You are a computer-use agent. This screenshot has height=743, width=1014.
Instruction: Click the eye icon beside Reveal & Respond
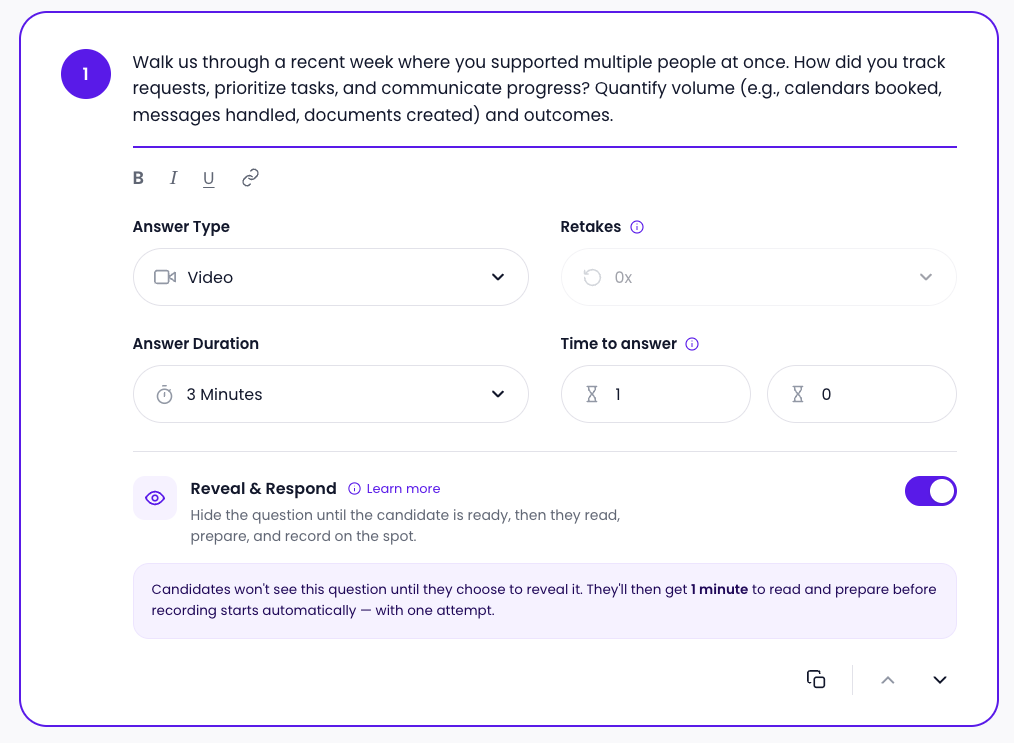tap(155, 498)
